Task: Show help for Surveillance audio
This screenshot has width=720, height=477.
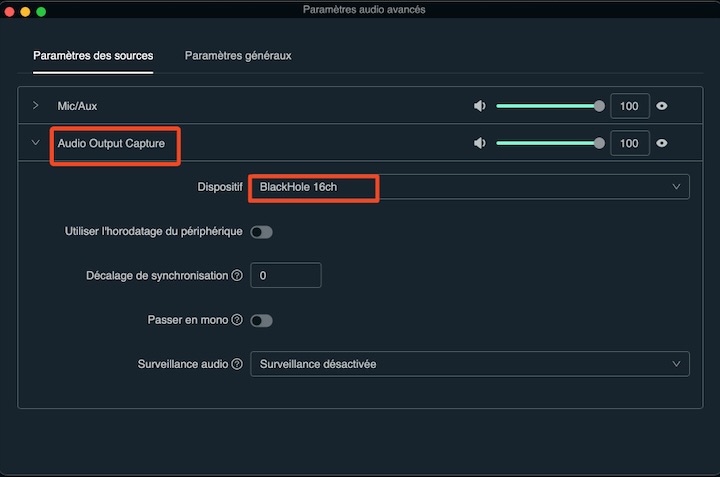Action: coord(237,364)
